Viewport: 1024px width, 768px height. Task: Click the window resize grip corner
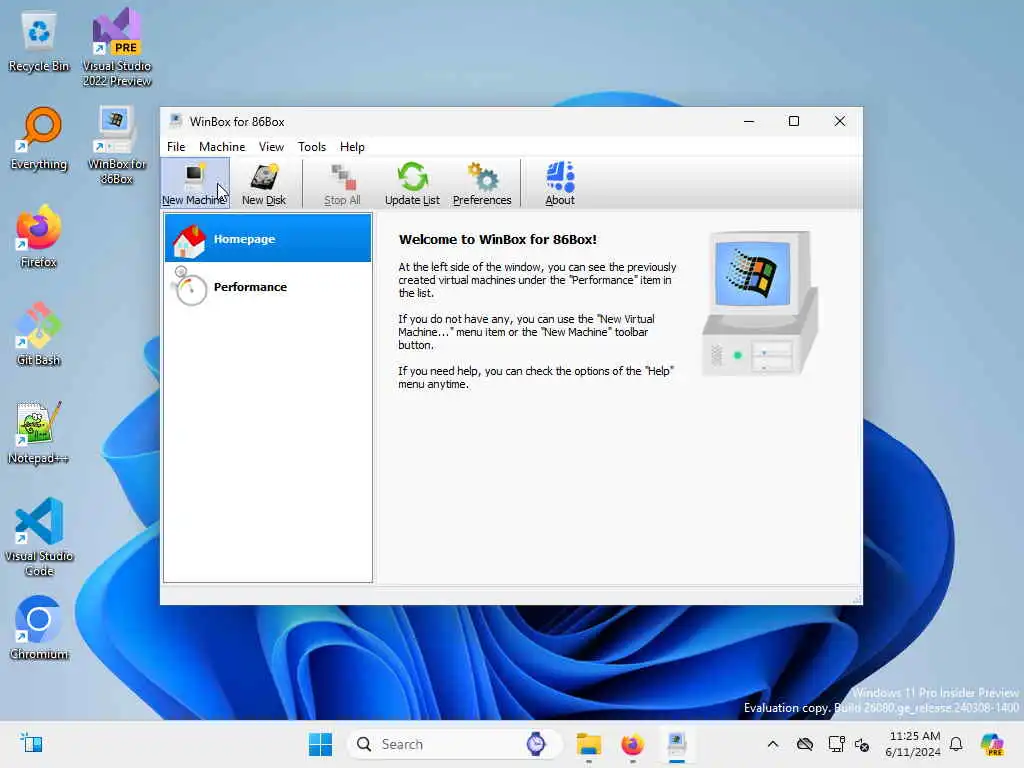pyautogui.click(x=857, y=599)
